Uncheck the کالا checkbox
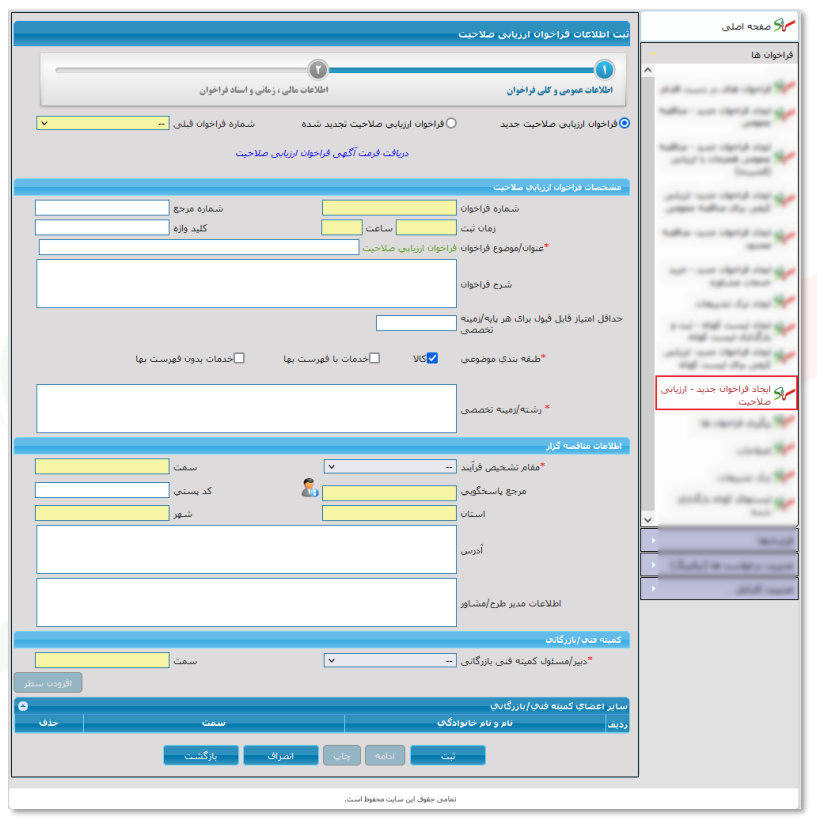 (x=432, y=358)
